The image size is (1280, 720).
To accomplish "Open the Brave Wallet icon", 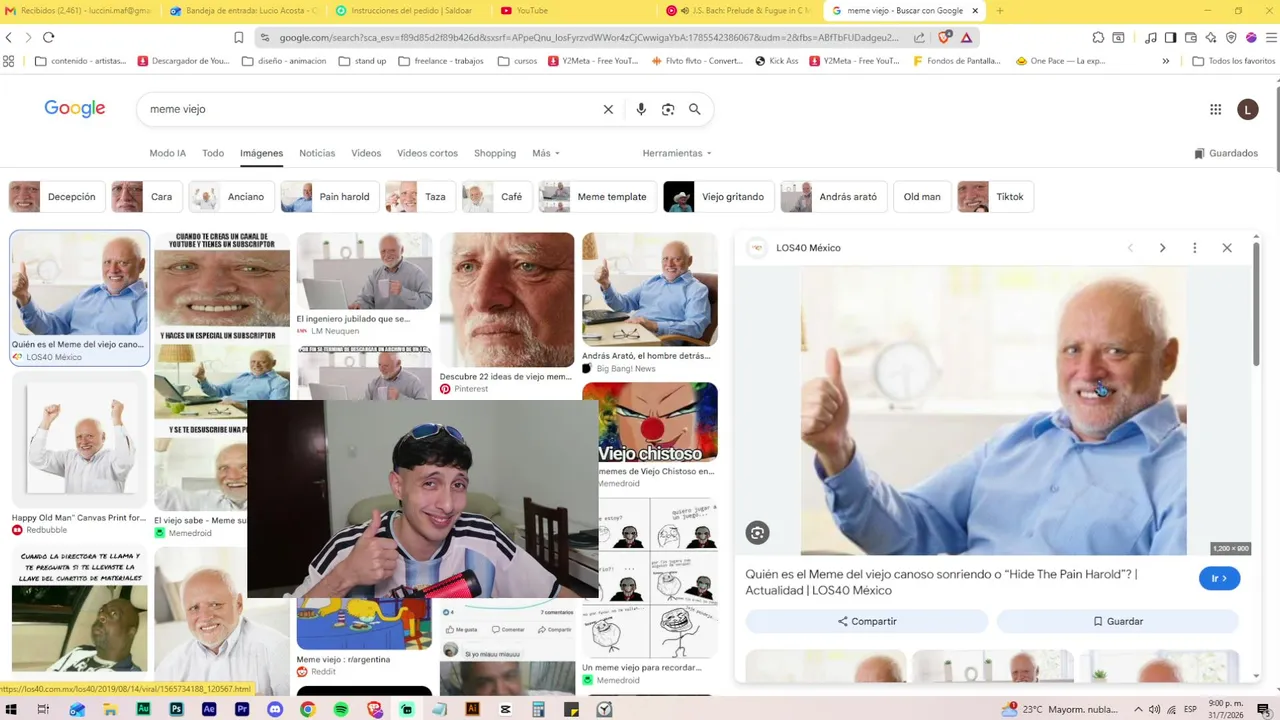I will click(1191, 38).
